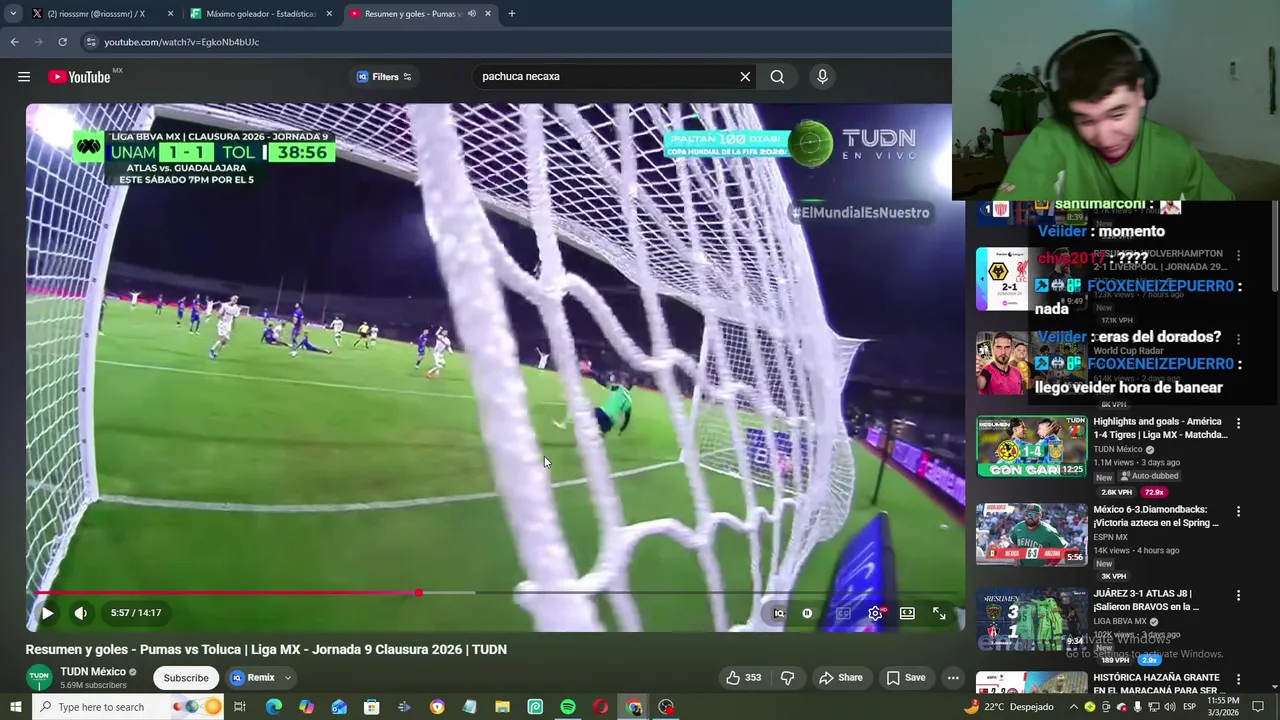Start voice search with the microphone
This screenshot has width=1280, height=720.
(822, 77)
